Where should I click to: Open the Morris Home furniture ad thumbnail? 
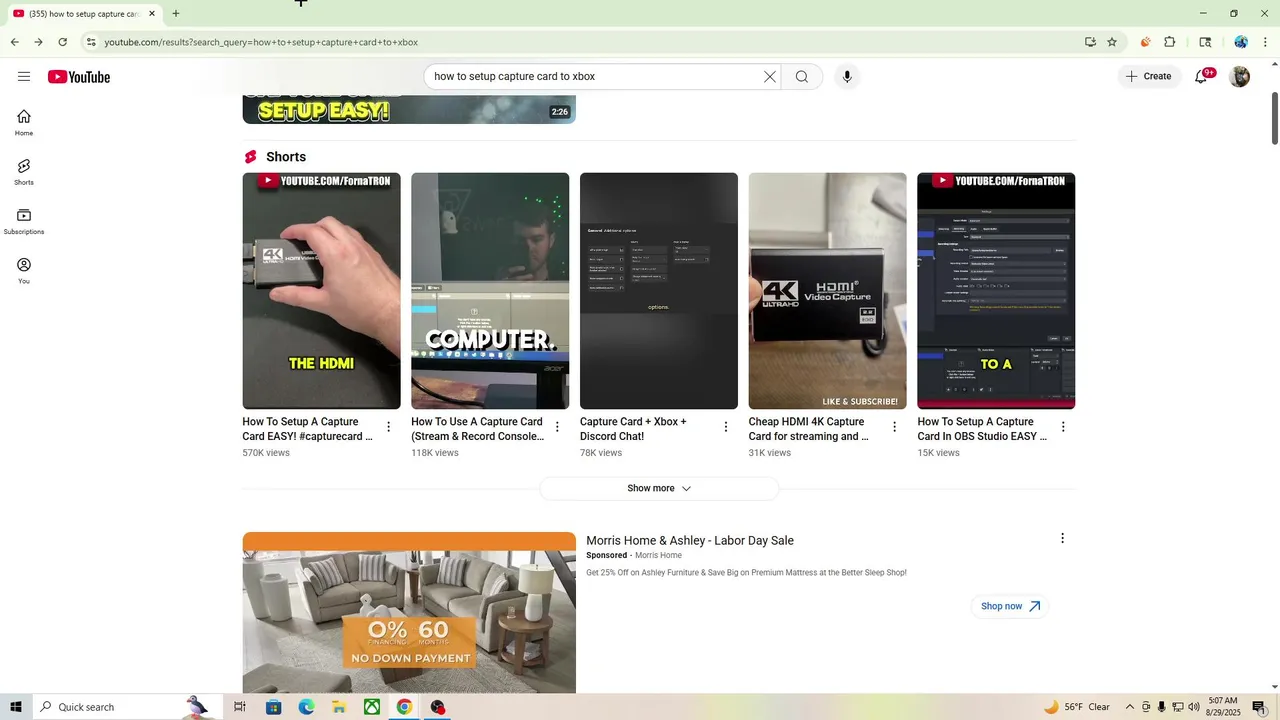coord(409,613)
